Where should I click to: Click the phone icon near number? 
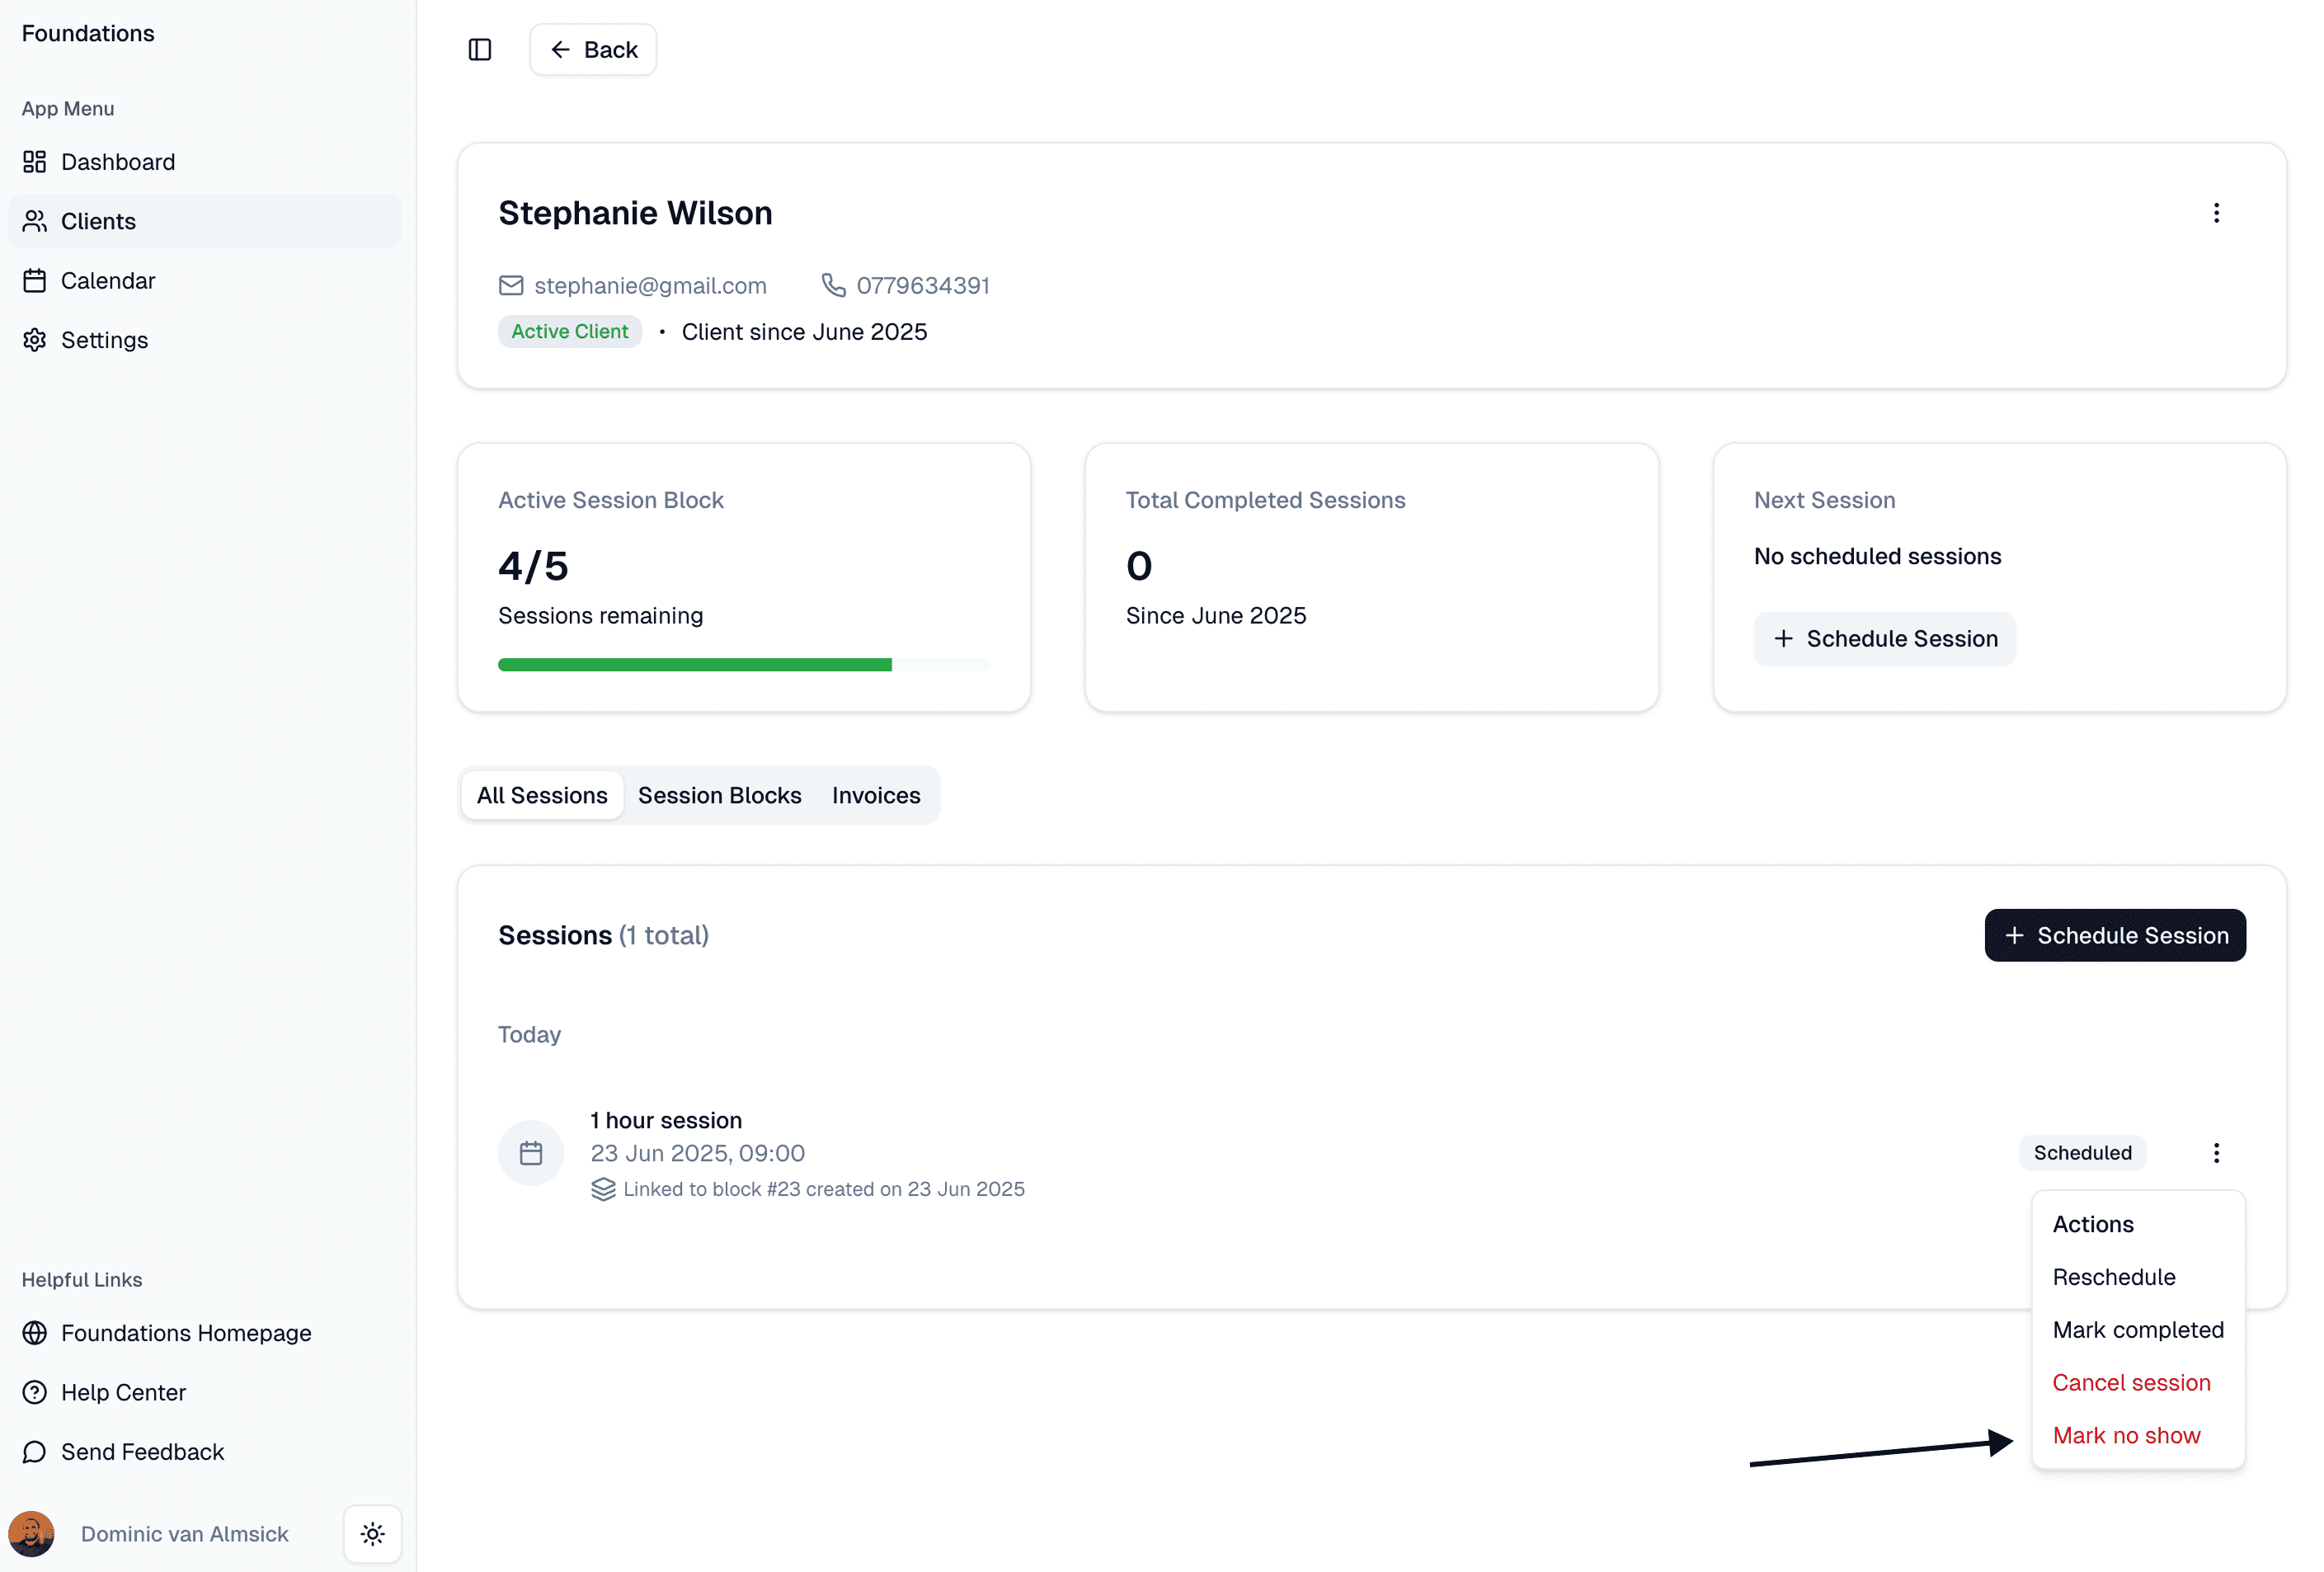[833, 286]
